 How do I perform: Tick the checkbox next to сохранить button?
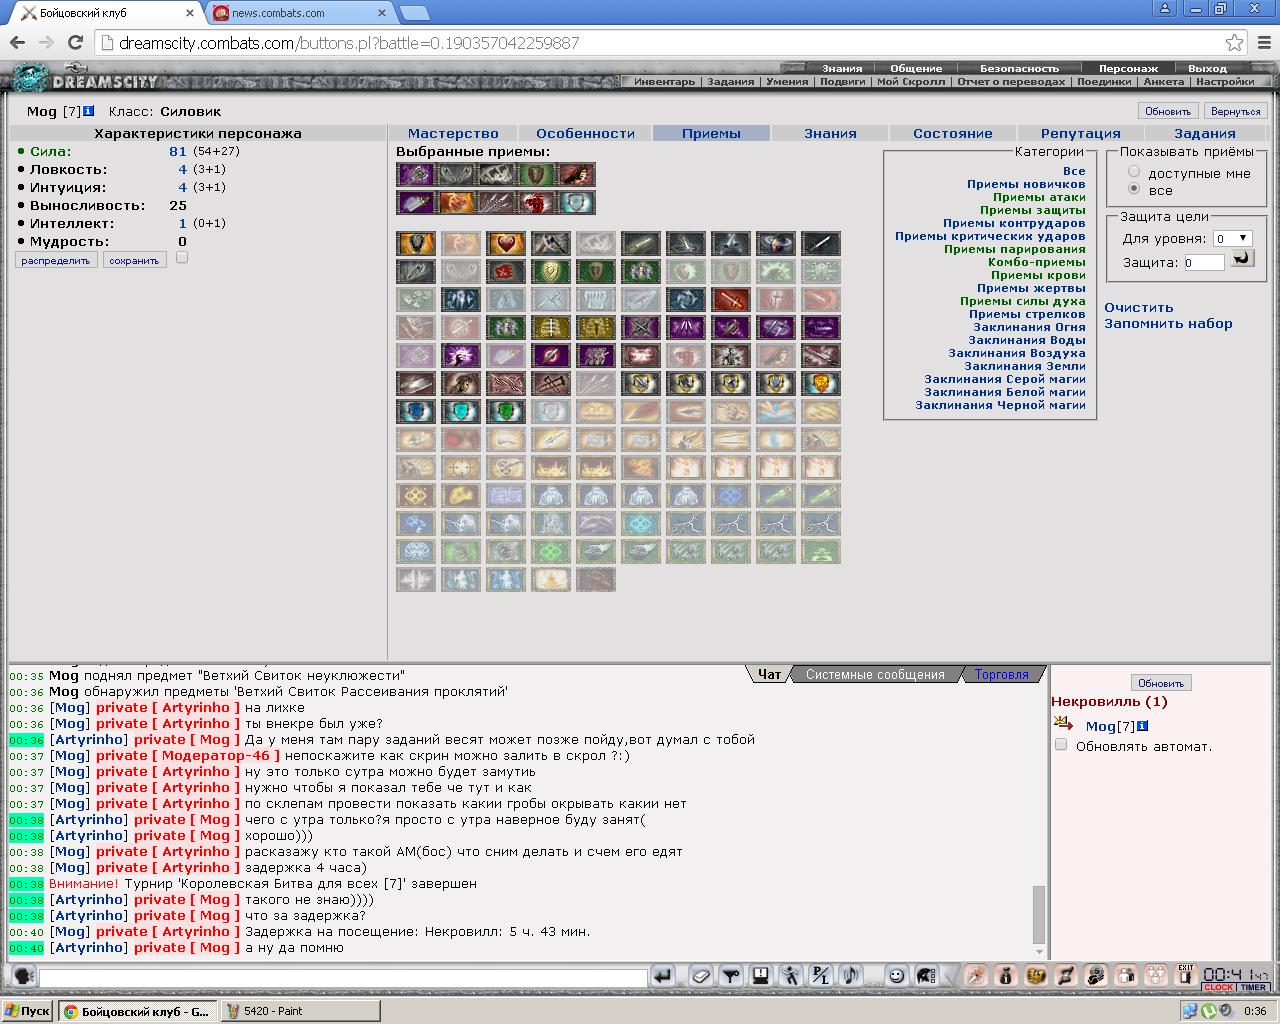(182, 258)
